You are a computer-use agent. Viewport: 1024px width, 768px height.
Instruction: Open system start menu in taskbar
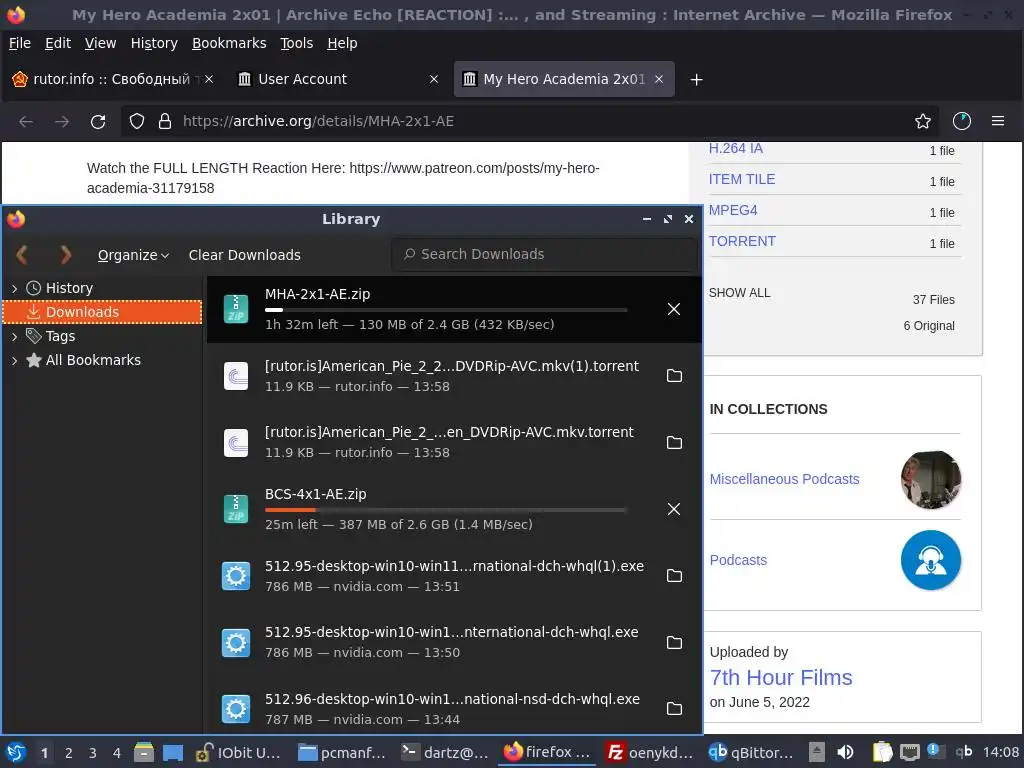click(x=16, y=752)
